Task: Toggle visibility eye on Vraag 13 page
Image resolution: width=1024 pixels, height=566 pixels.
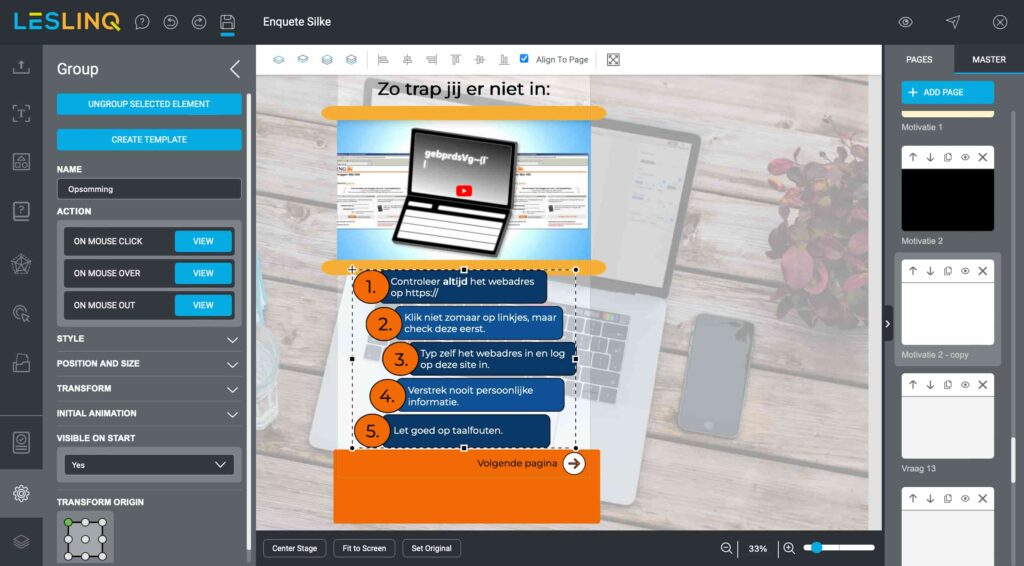Action: [965, 384]
